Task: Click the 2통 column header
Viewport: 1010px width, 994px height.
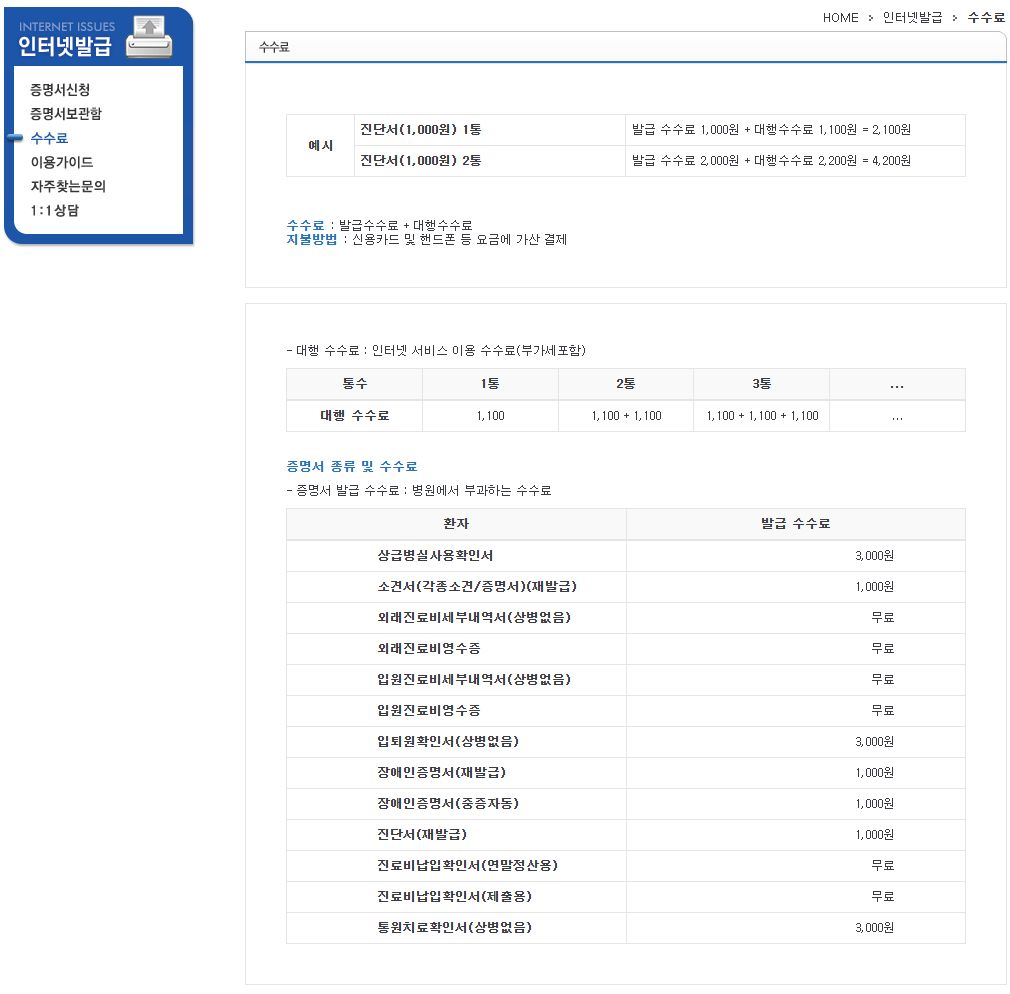Action: click(626, 384)
